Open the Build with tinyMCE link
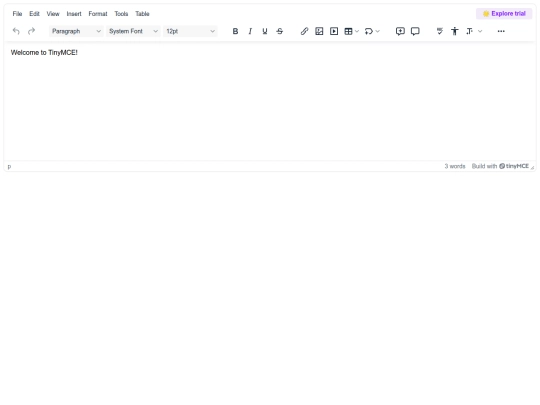 tap(500, 166)
